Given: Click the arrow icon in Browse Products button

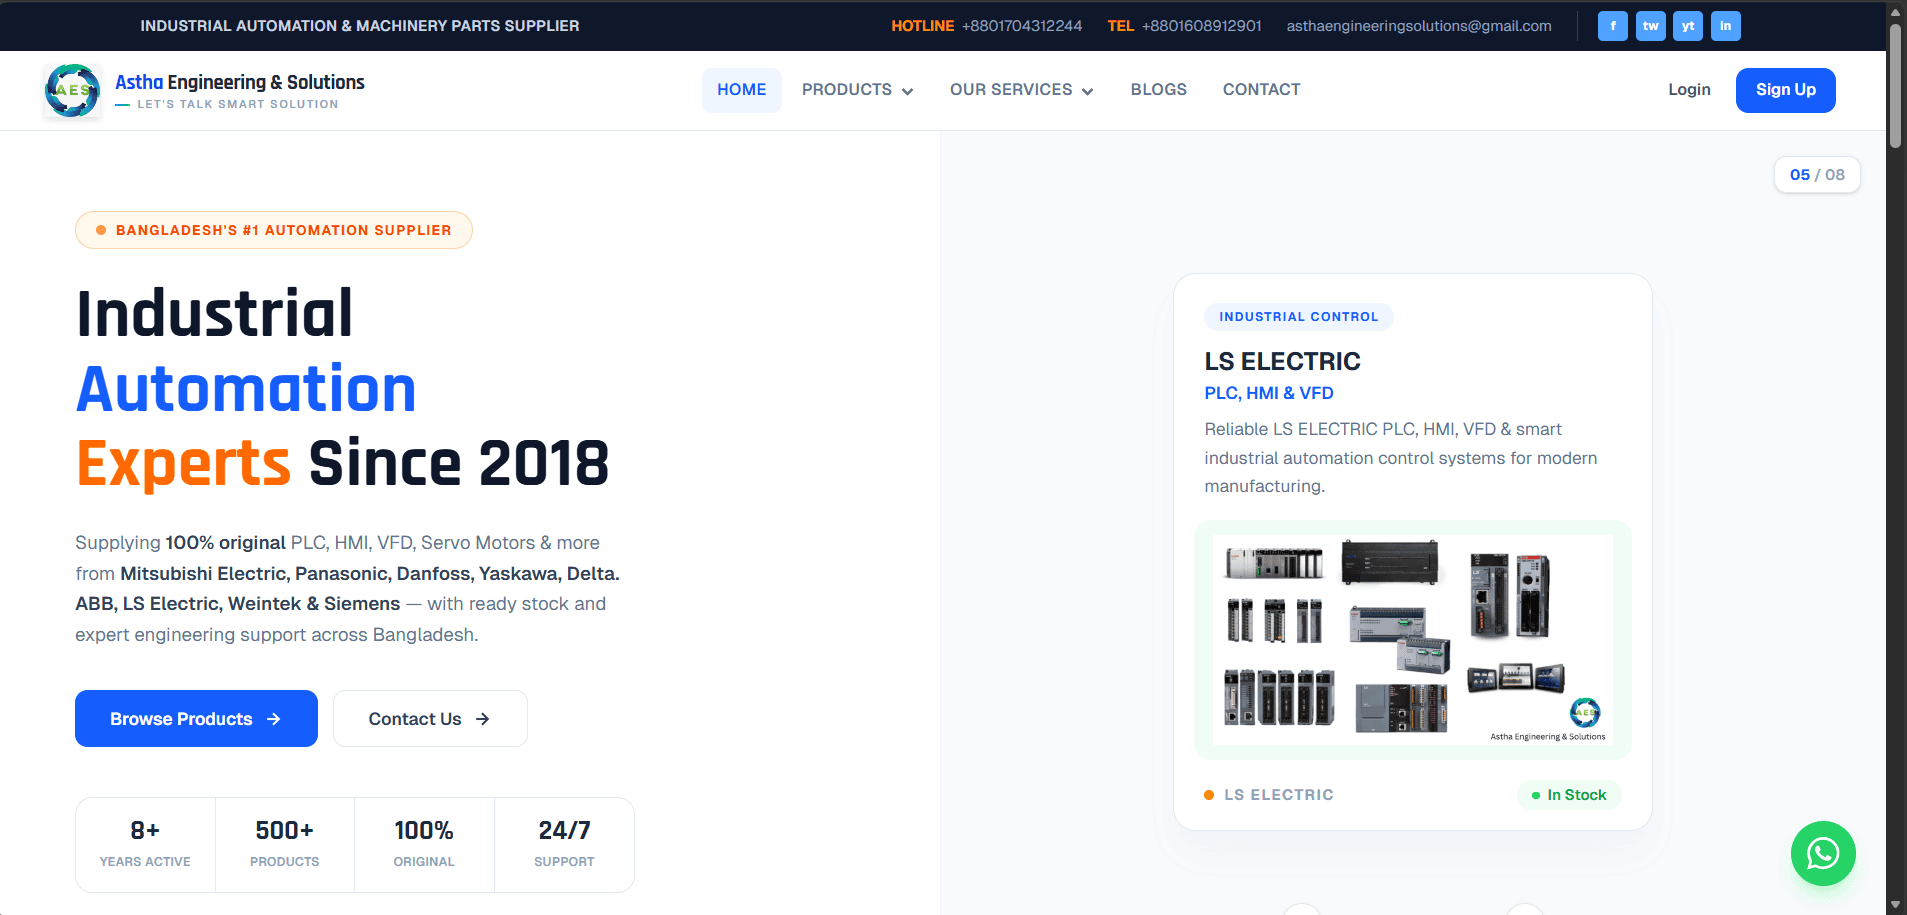Looking at the screenshot, I should [x=274, y=719].
